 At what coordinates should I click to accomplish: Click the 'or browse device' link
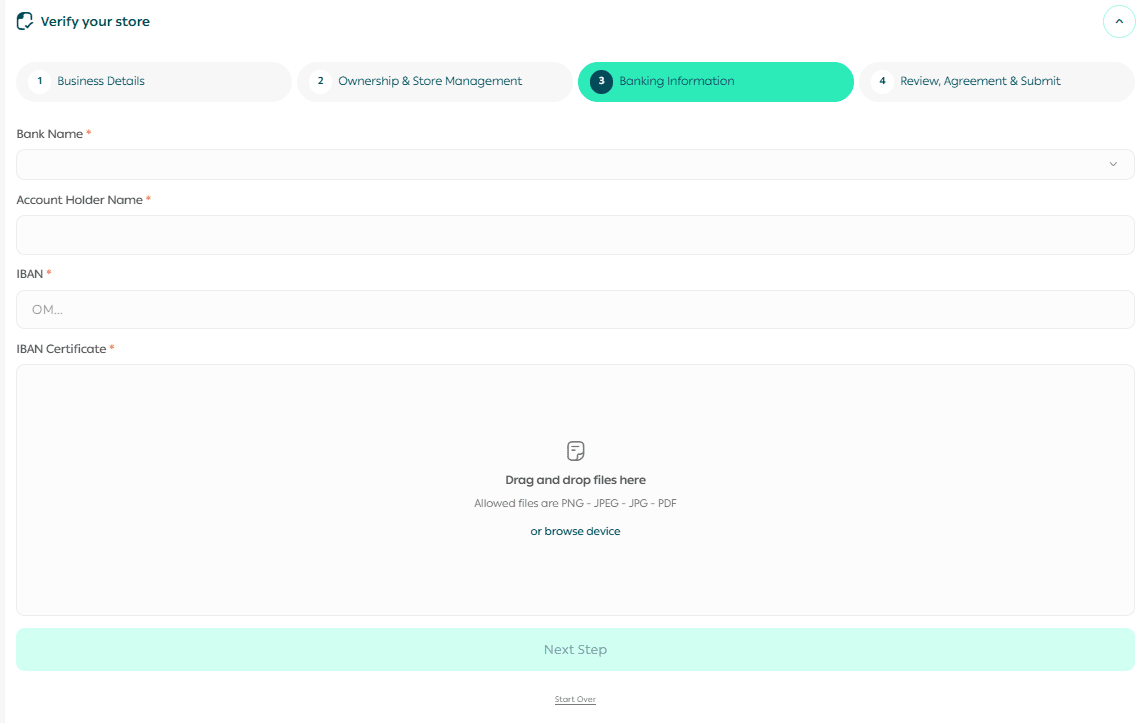(x=575, y=532)
